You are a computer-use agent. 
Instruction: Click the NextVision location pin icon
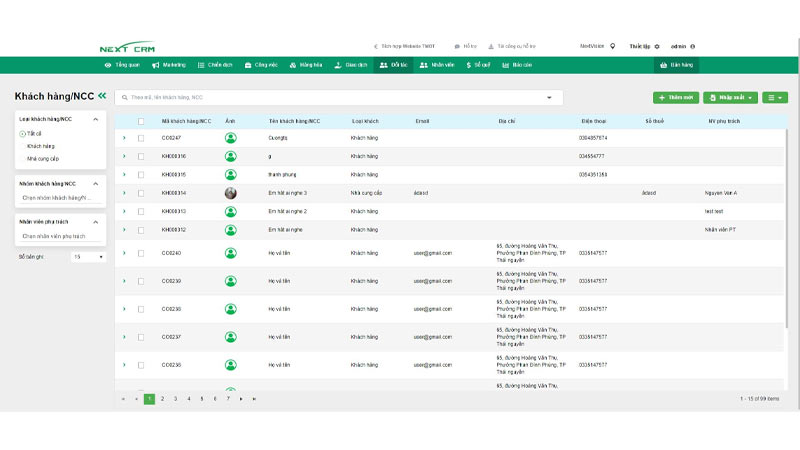(x=613, y=46)
